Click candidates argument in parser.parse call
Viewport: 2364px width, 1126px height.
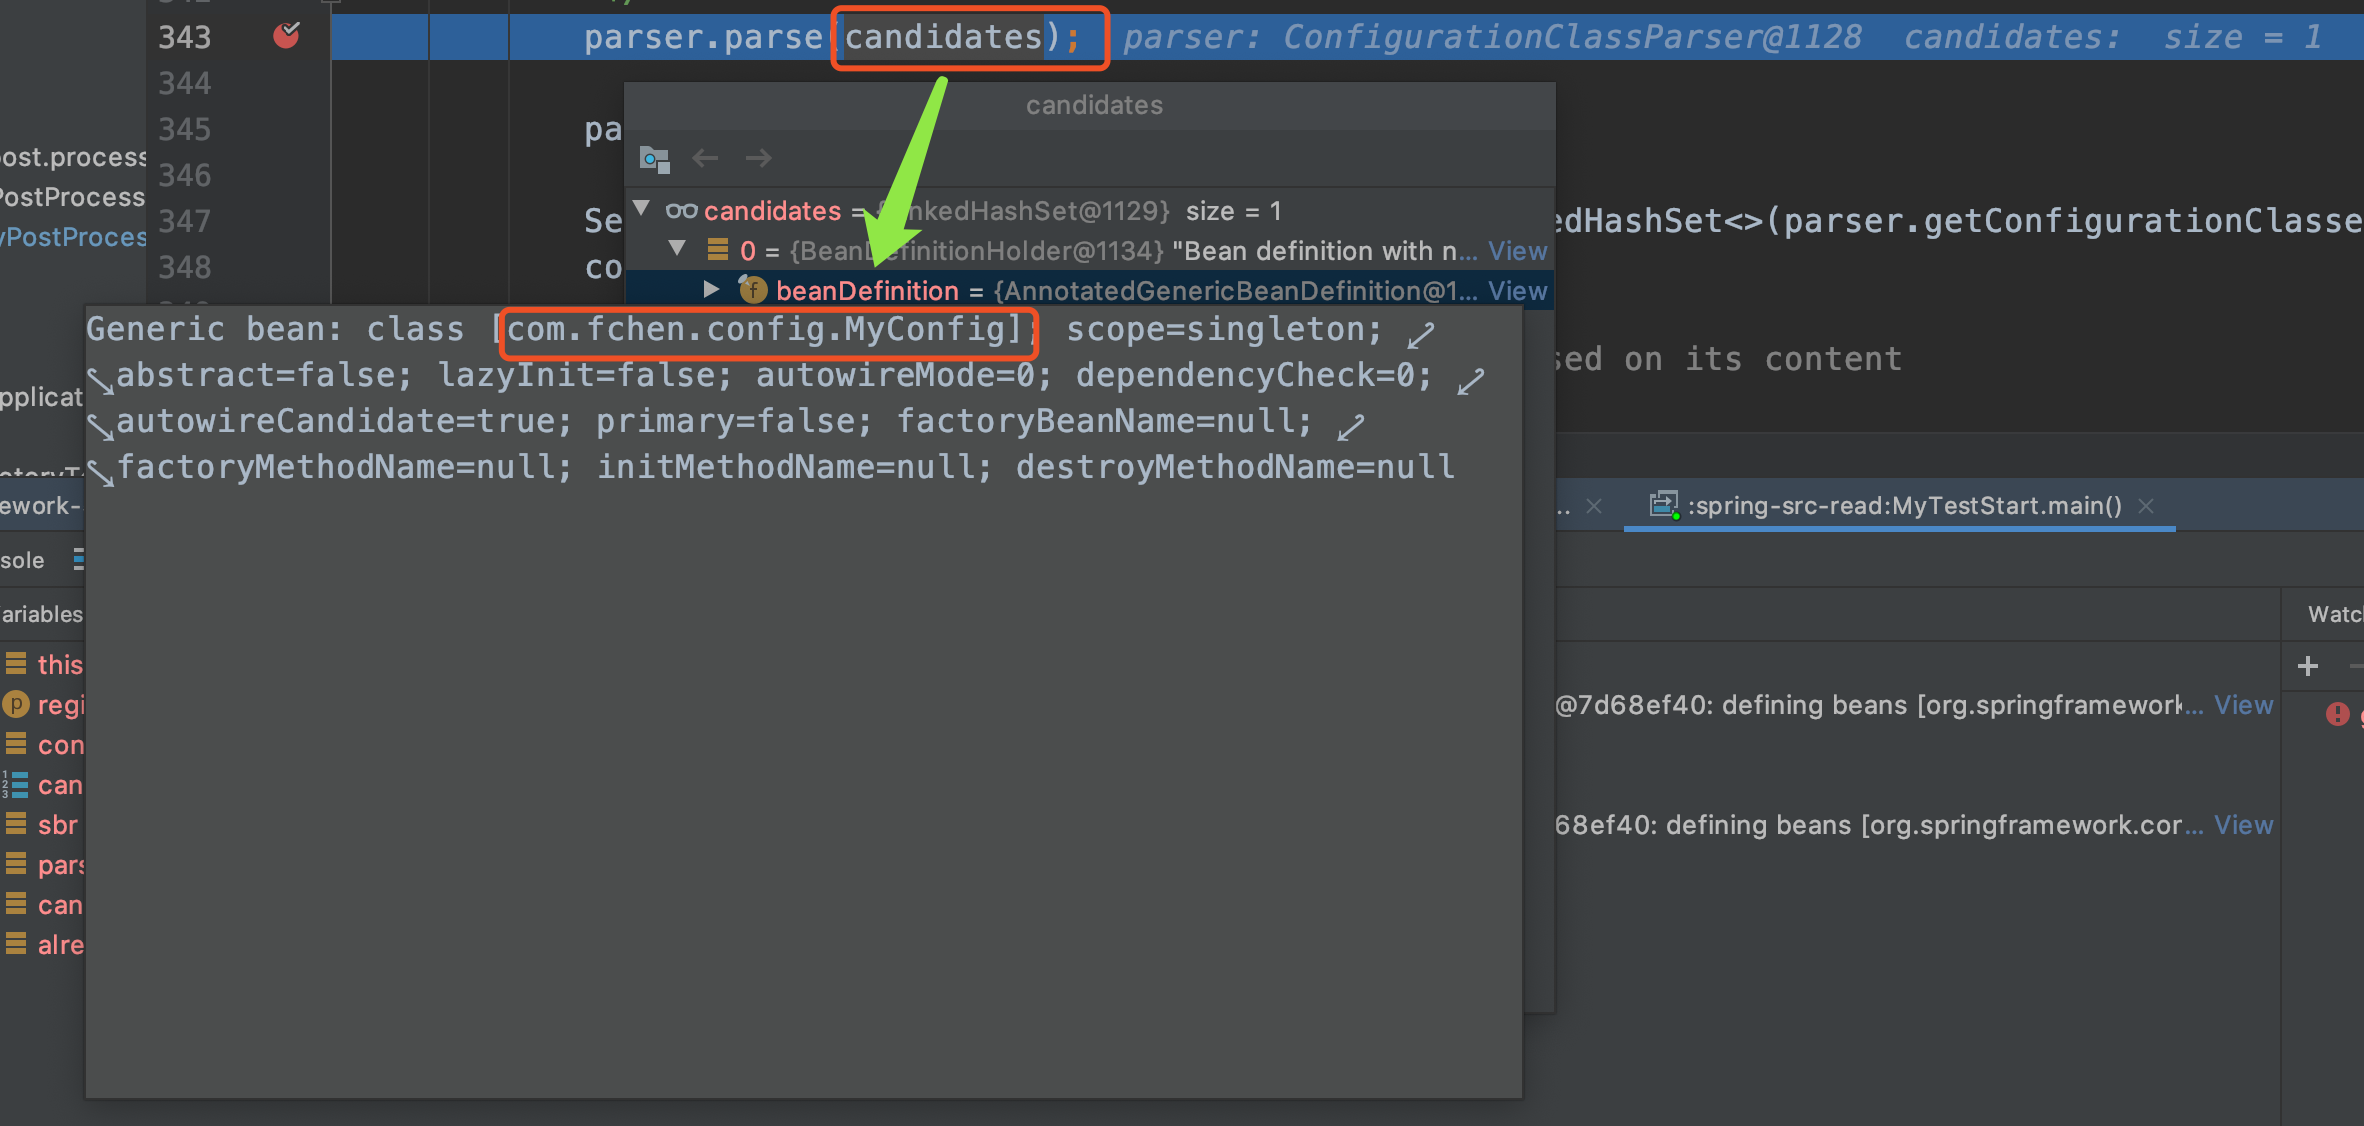(943, 38)
